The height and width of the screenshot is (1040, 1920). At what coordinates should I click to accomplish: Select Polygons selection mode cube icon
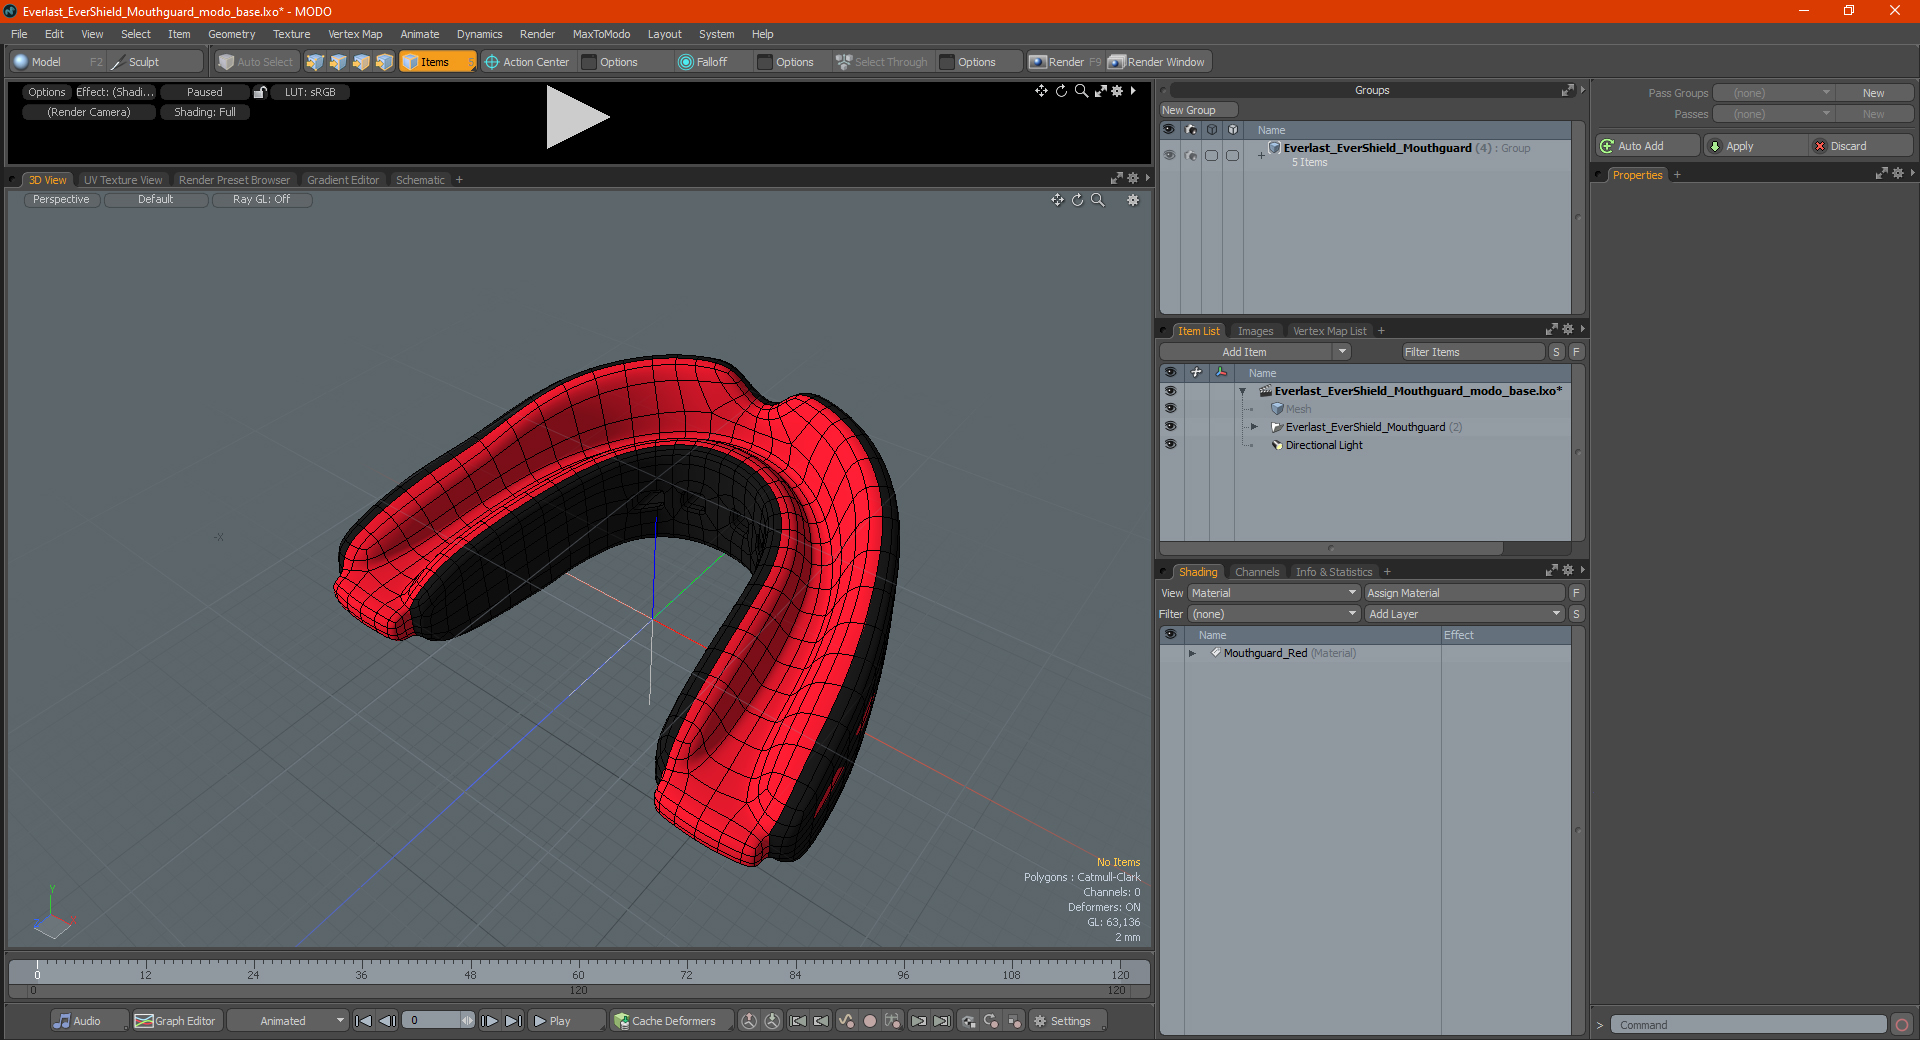(361, 62)
